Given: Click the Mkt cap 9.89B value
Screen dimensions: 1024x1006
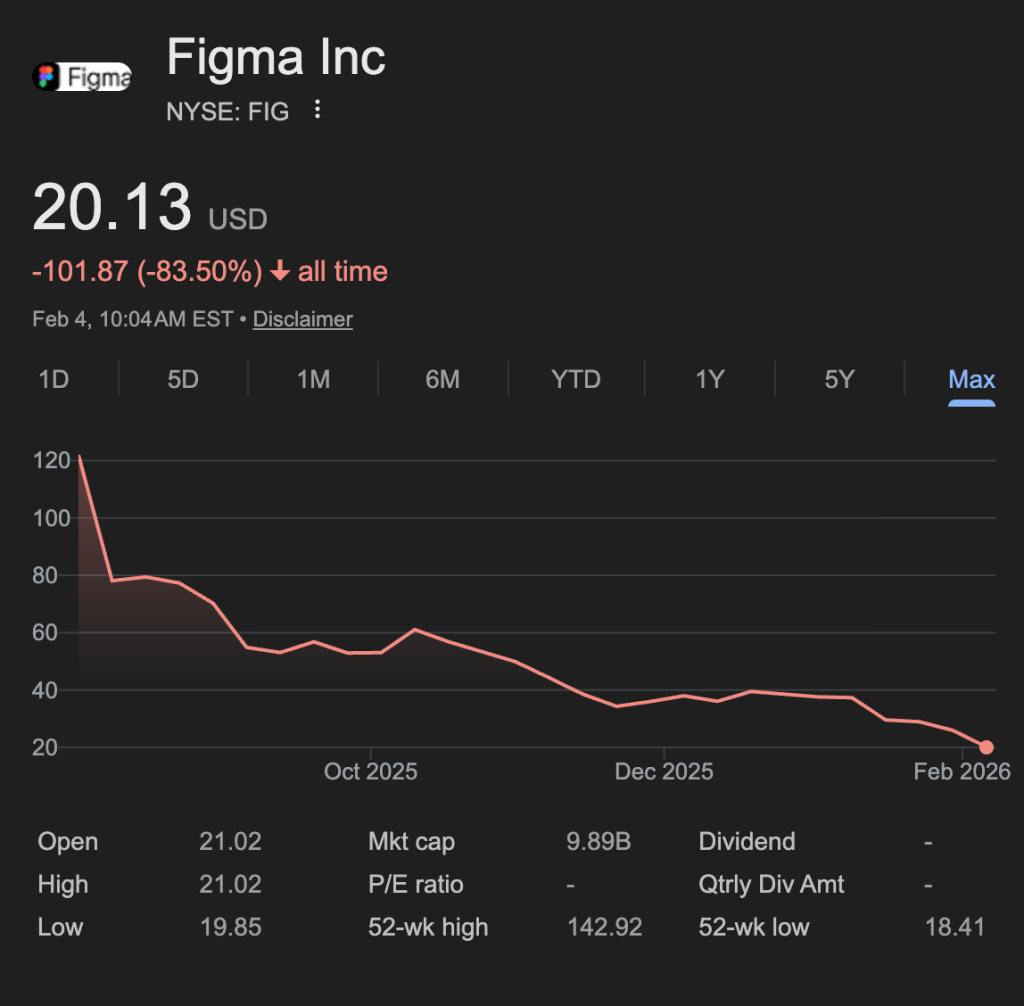Looking at the screenshot, I should [598, 842].
